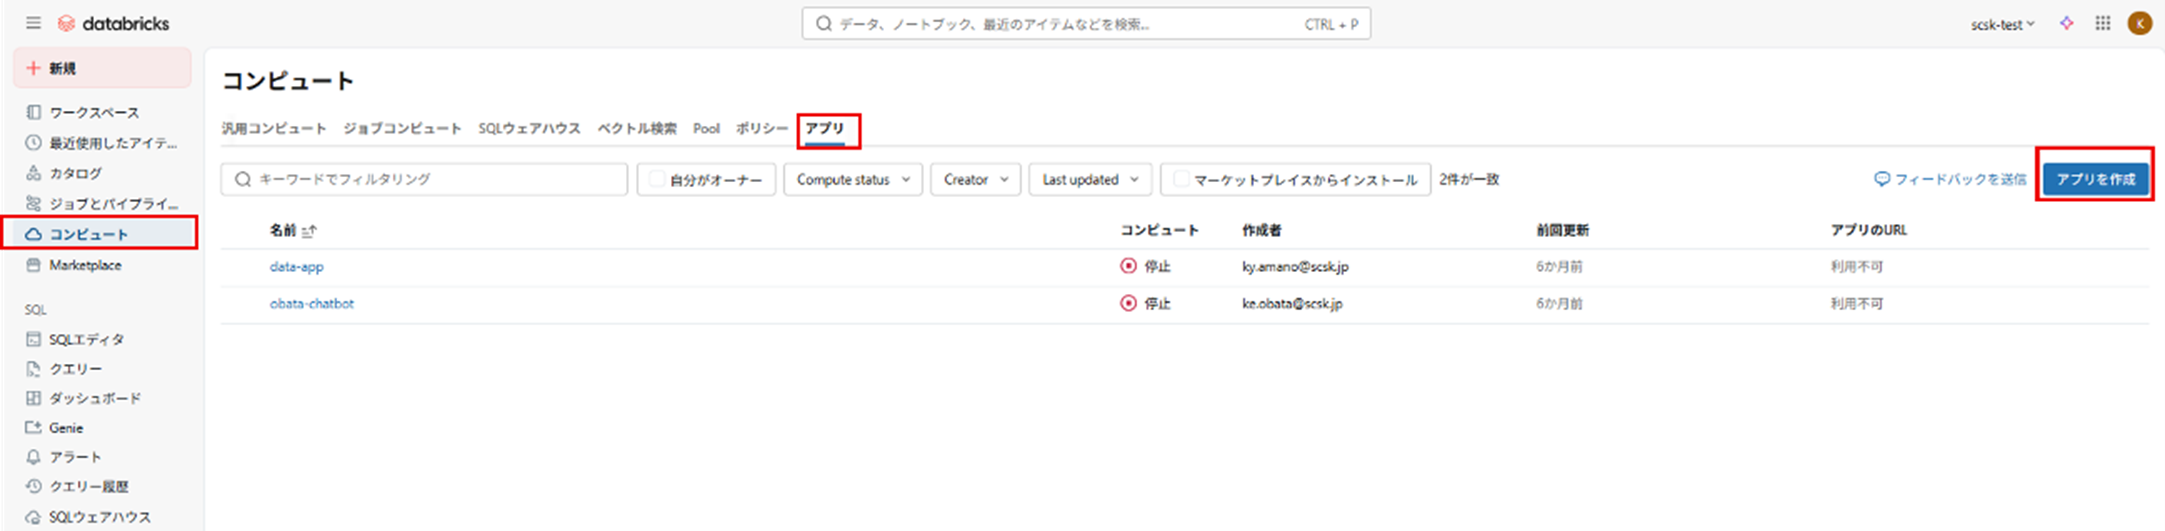Screen dimensions: 2165x531
Task: Open the scsk-test workspace selector
Action: pyautogui.click(x=2001, y=25)
